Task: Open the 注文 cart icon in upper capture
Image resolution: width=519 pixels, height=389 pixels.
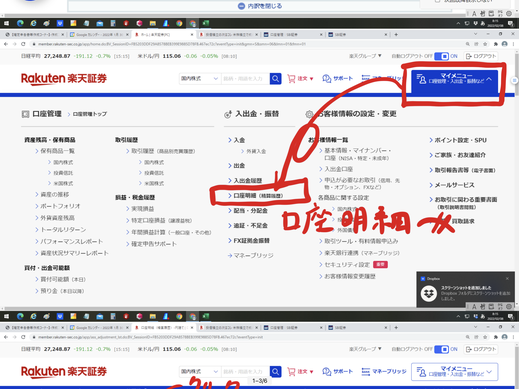Action: 291,79
